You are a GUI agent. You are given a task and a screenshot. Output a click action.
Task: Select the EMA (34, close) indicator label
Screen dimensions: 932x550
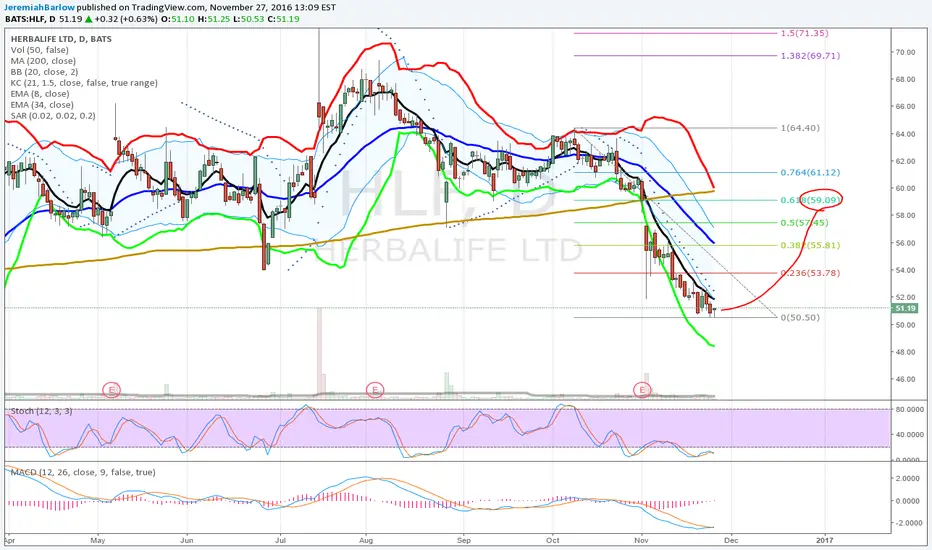pos(42,105)
